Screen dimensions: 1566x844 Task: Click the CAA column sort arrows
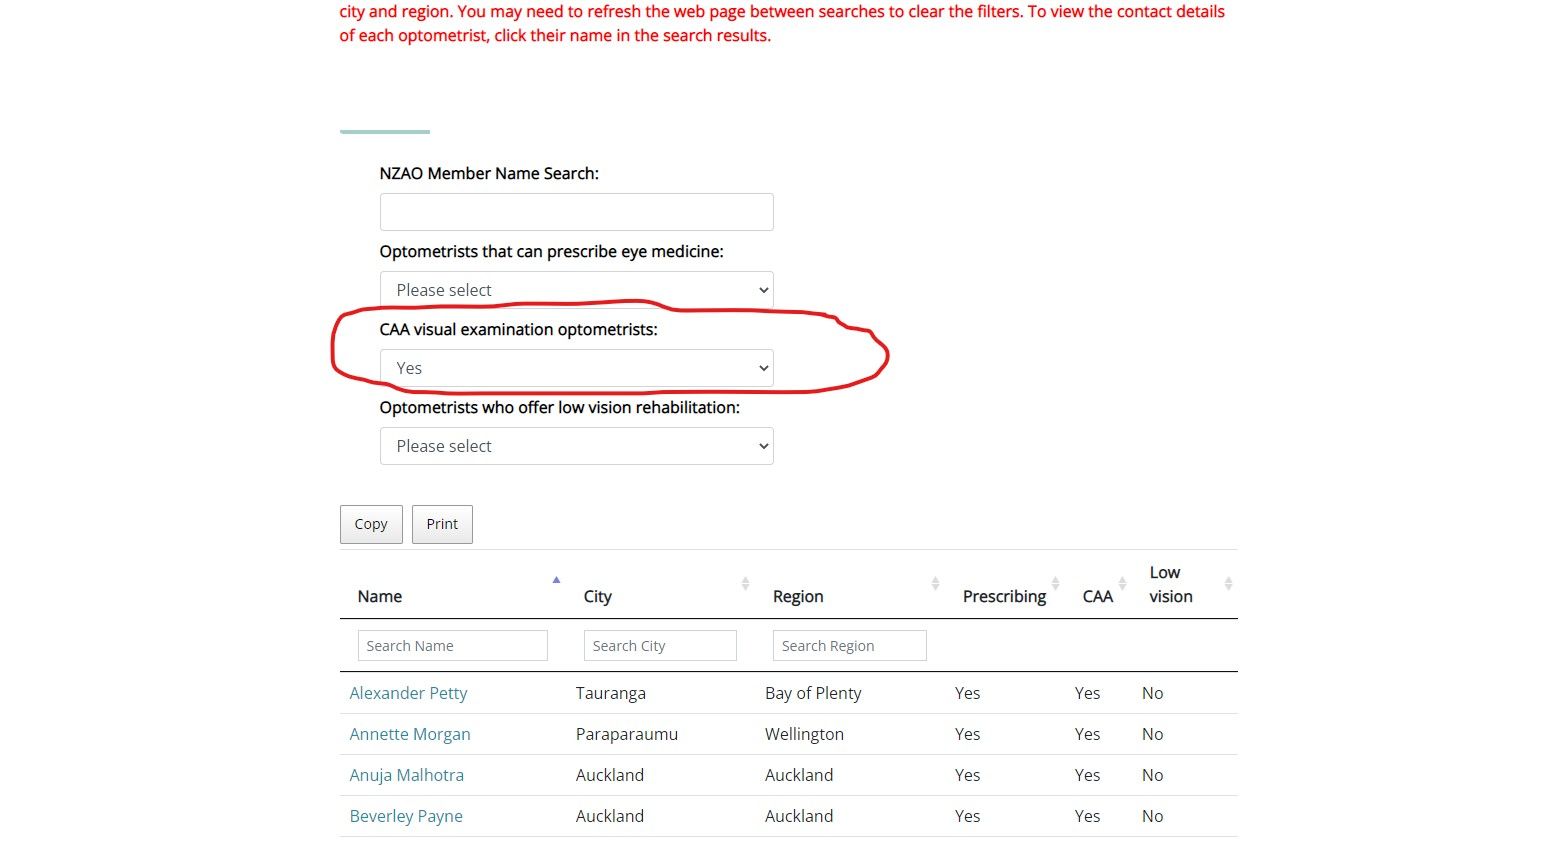pos(1121,583)
